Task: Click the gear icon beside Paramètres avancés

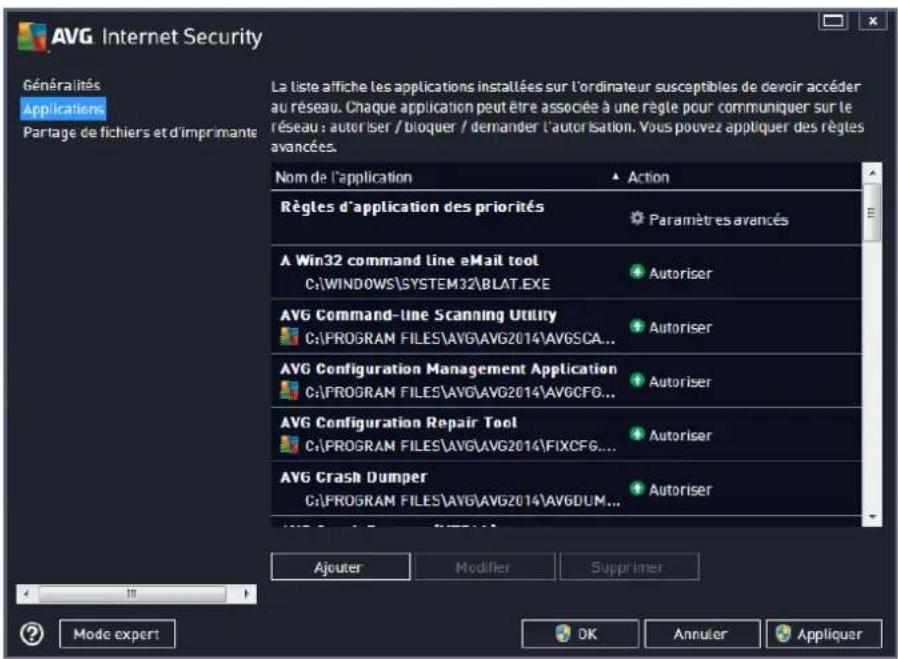Action: tap(637, 218)
